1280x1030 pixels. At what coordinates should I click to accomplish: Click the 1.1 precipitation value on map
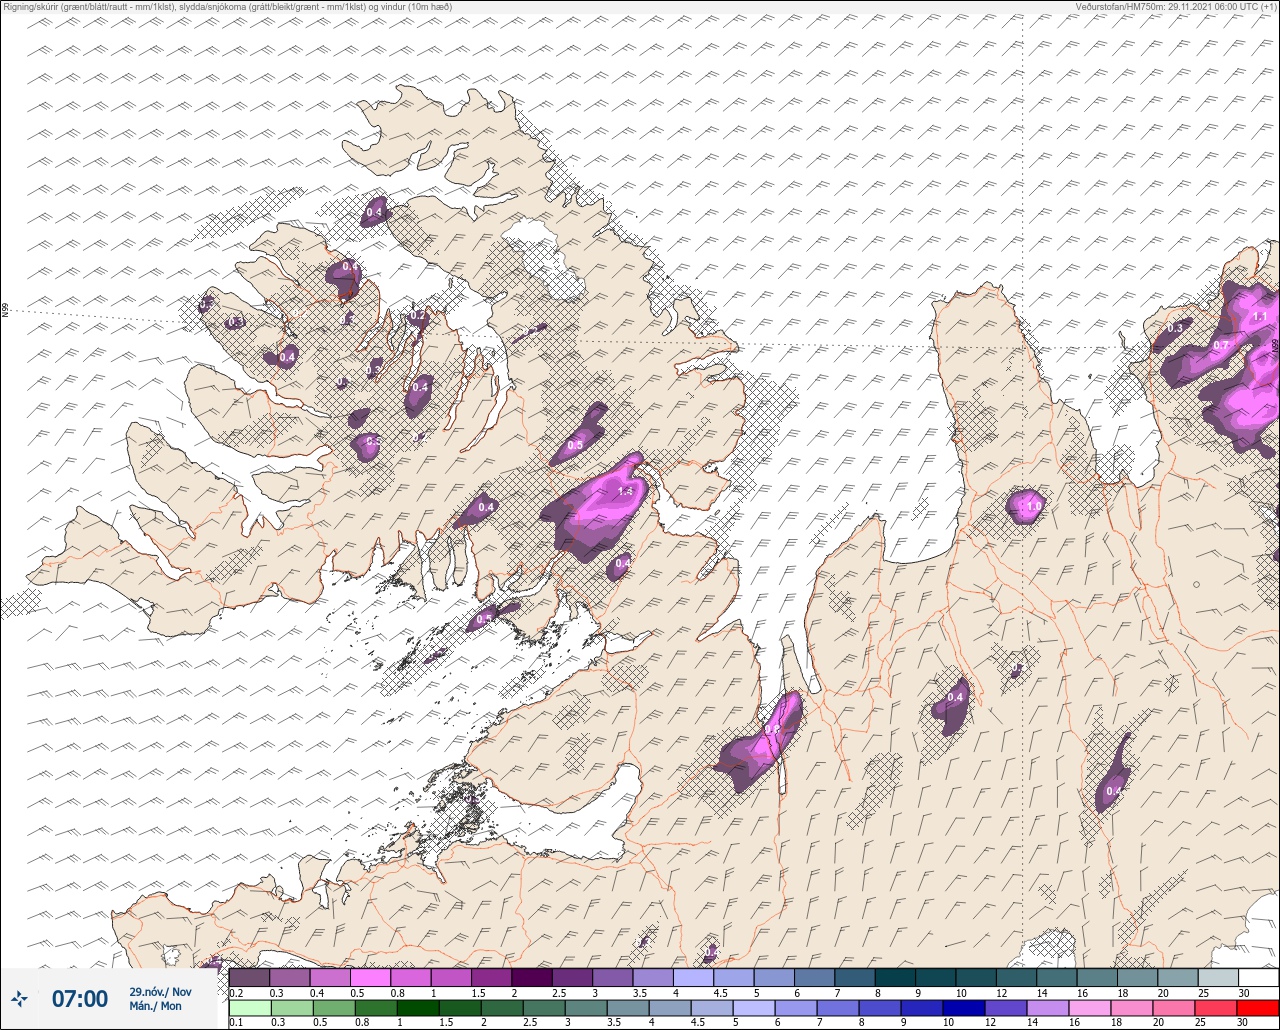pyautogui.click(x=1260, y=316)
